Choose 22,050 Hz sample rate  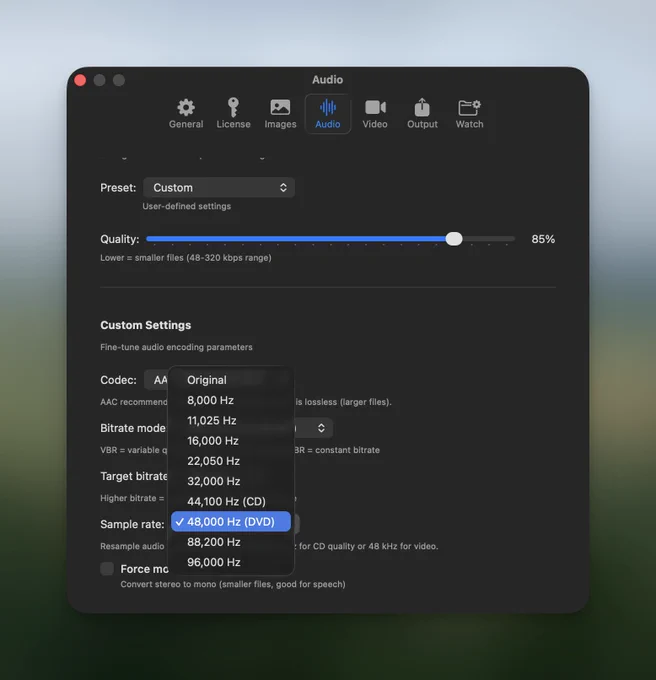[231, 461]
